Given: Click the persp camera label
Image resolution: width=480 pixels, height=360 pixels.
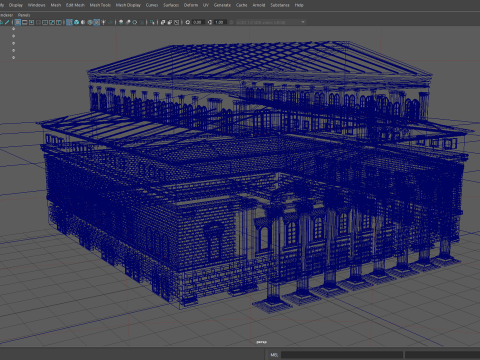Looking at the screenshot, I should tap(261, 342).
